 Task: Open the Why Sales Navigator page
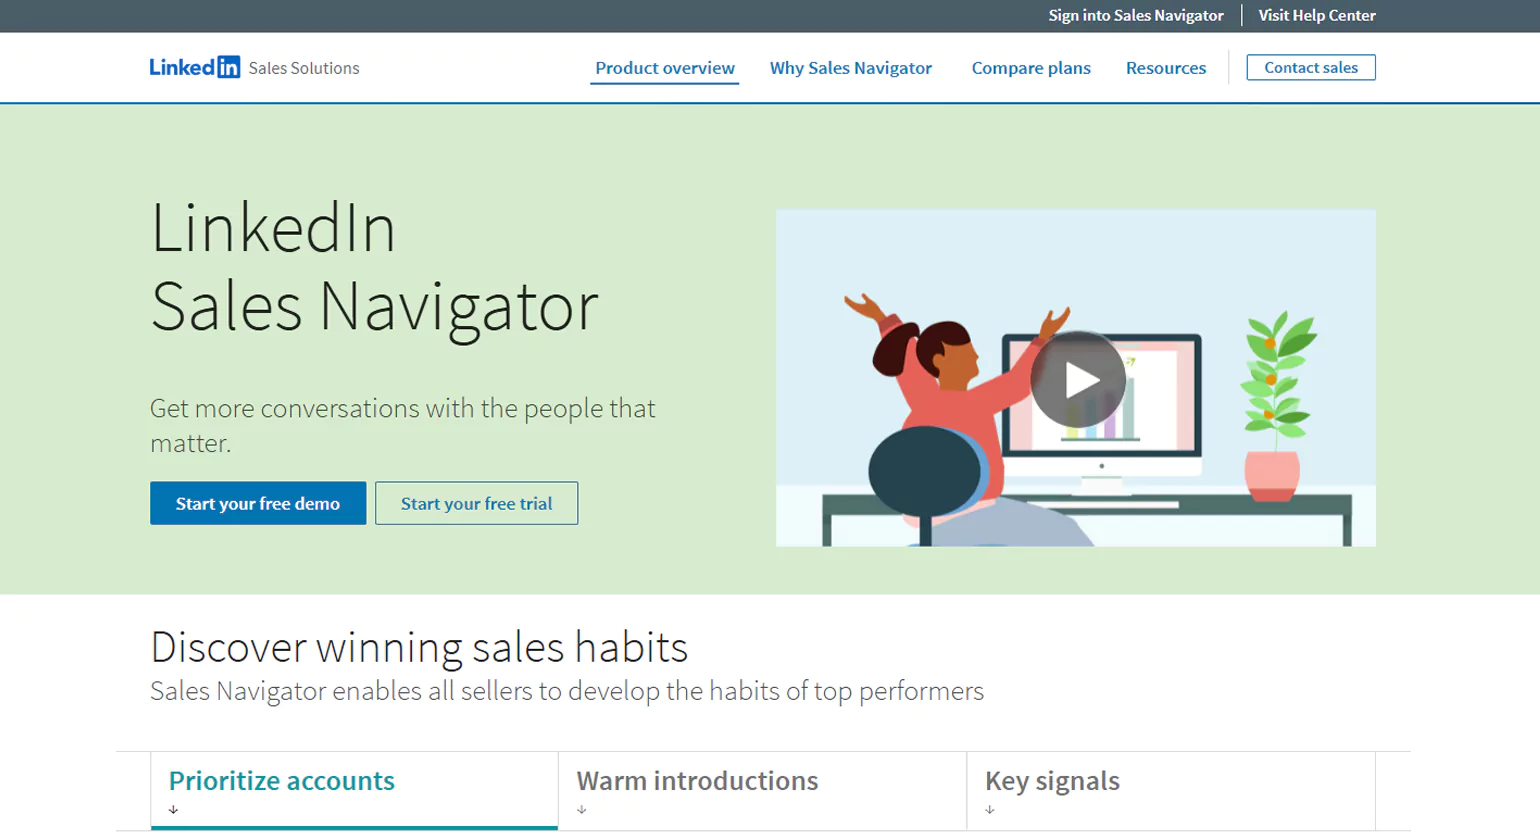click(850, 68)
